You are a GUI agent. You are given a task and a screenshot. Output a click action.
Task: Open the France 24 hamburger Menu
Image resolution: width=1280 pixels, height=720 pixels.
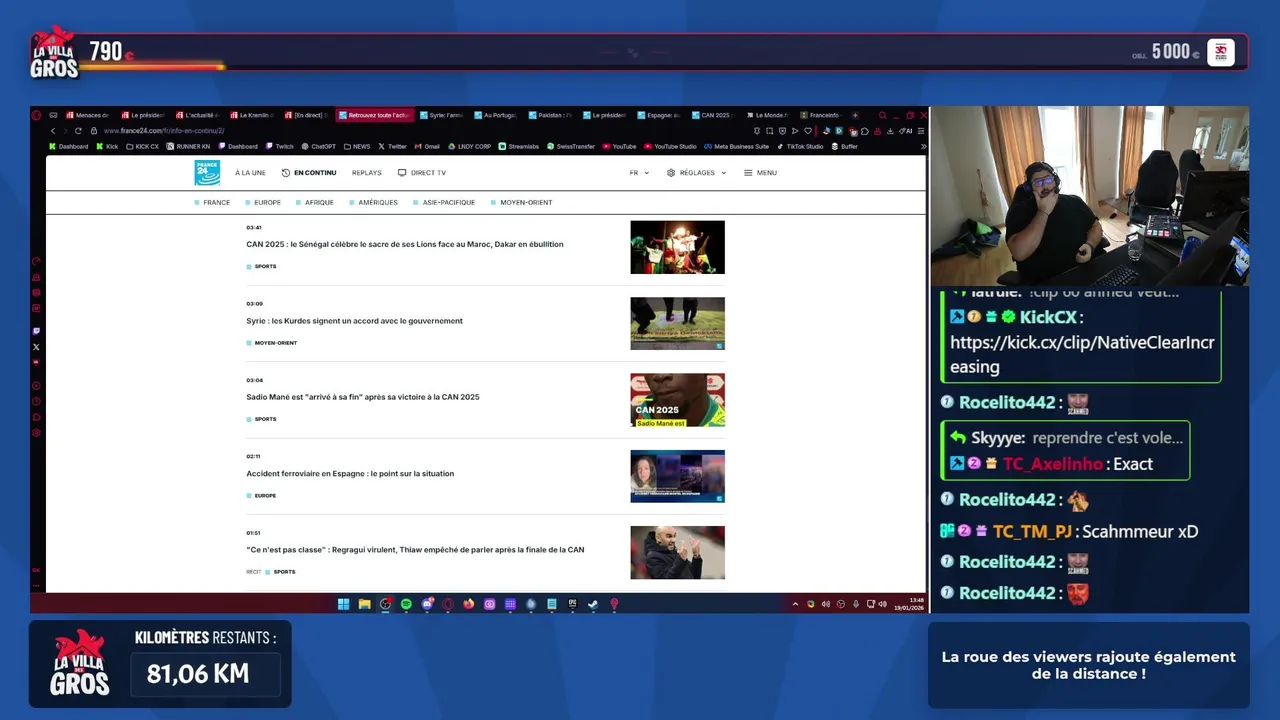760,173
